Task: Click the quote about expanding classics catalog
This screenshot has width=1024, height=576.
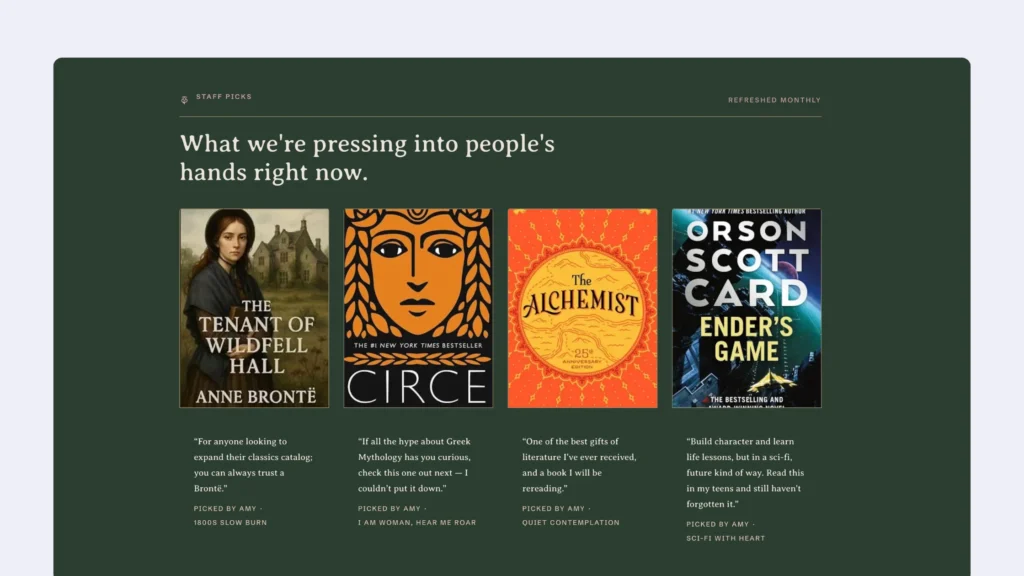Action: pos(253,465)
